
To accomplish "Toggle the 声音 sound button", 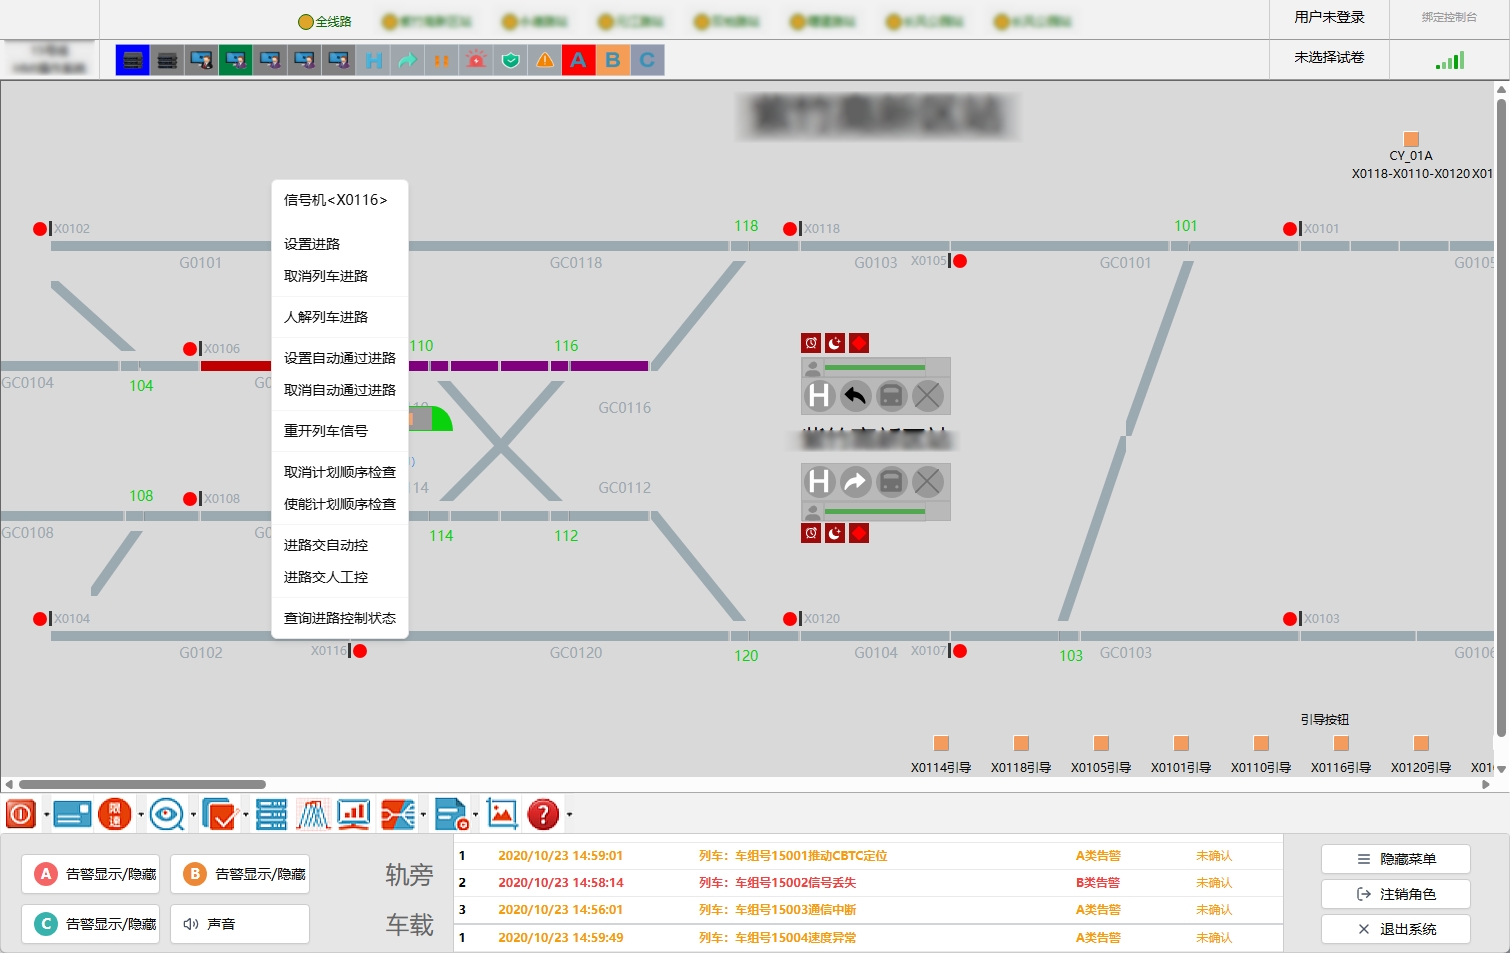I will [x=239, y=924].
